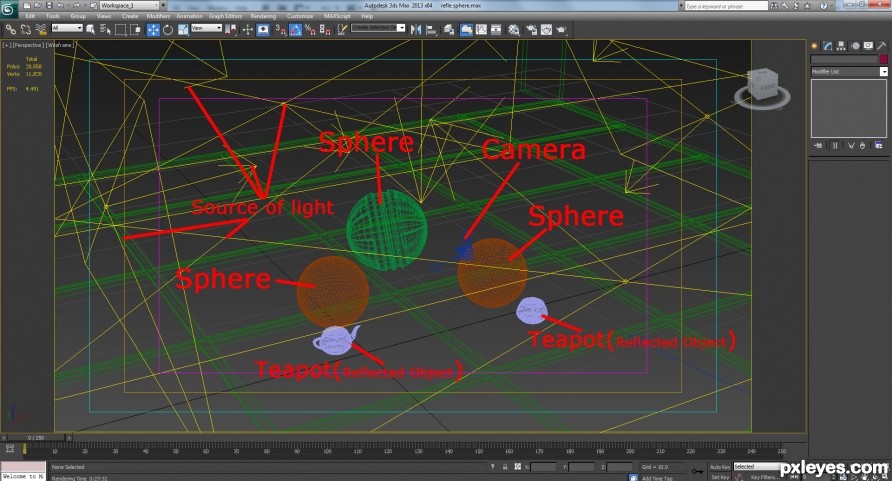Open the Group menu

pyautogui.click(x=78, y=16)
